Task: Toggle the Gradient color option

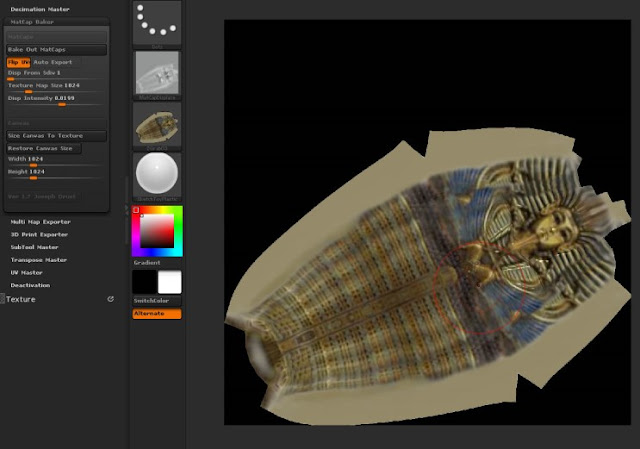Action: click(147, 263)
